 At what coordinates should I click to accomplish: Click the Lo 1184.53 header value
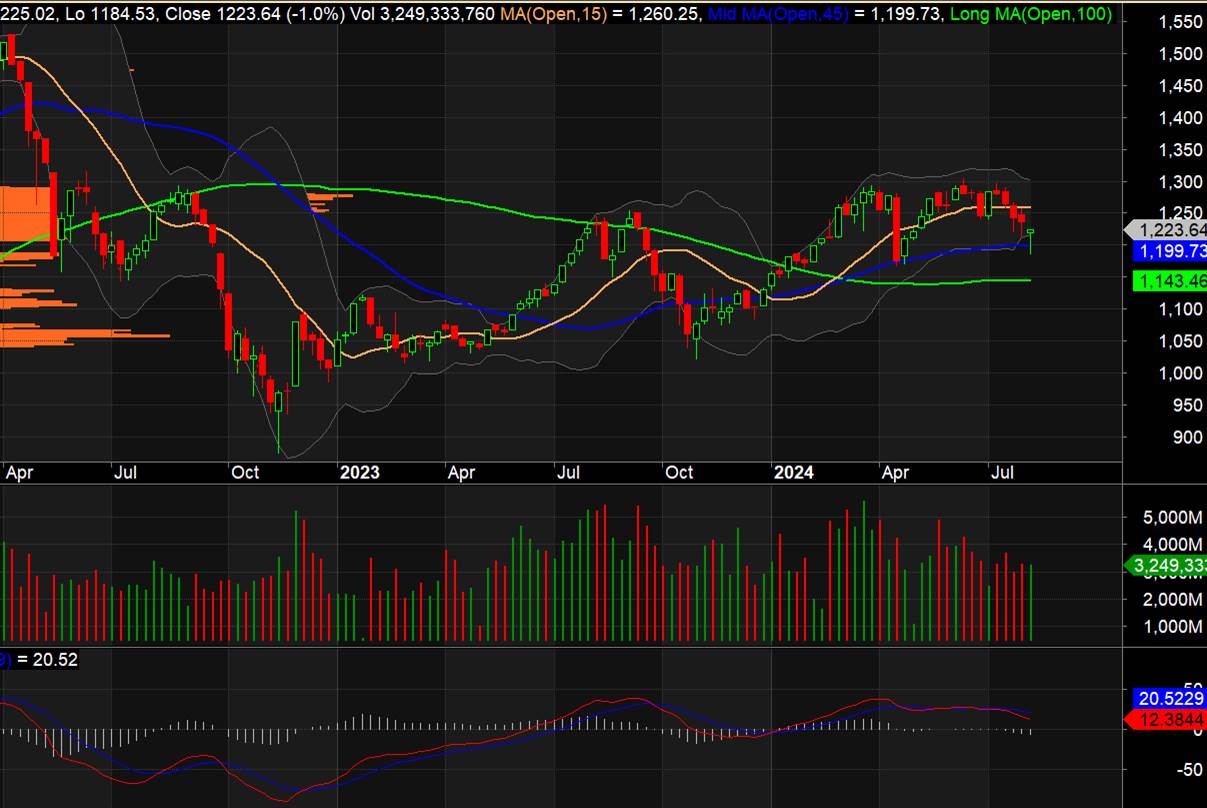[x=114, y=14]
